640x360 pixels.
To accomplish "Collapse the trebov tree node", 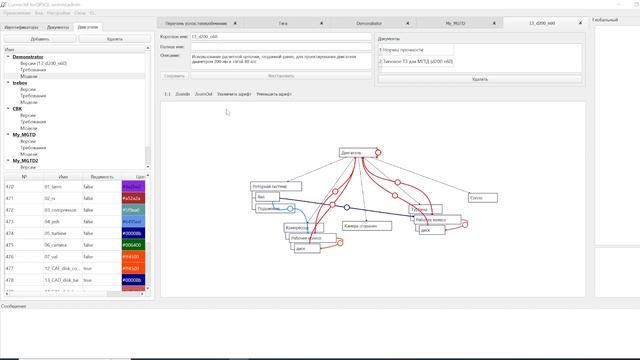I will click(8, 83).
